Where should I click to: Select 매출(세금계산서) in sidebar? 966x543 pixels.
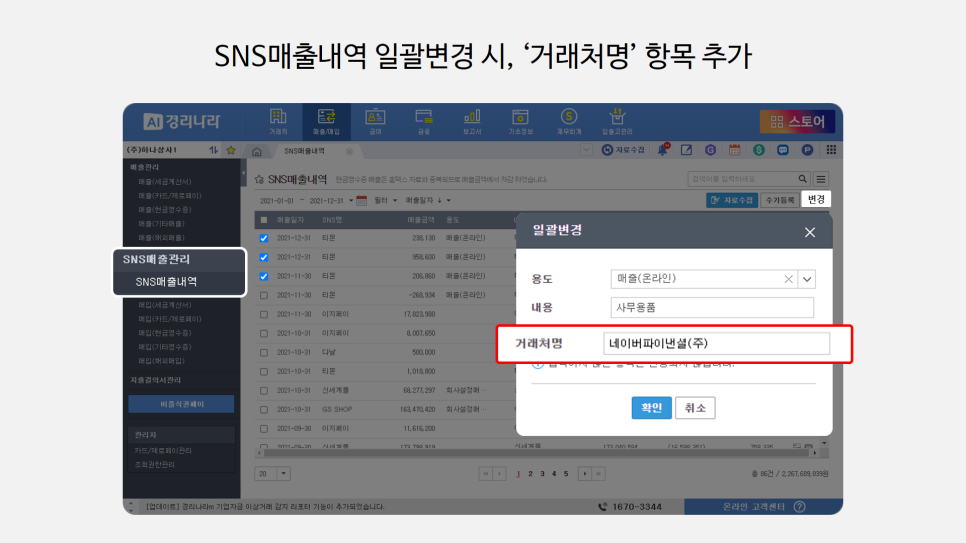pos(164,182)
